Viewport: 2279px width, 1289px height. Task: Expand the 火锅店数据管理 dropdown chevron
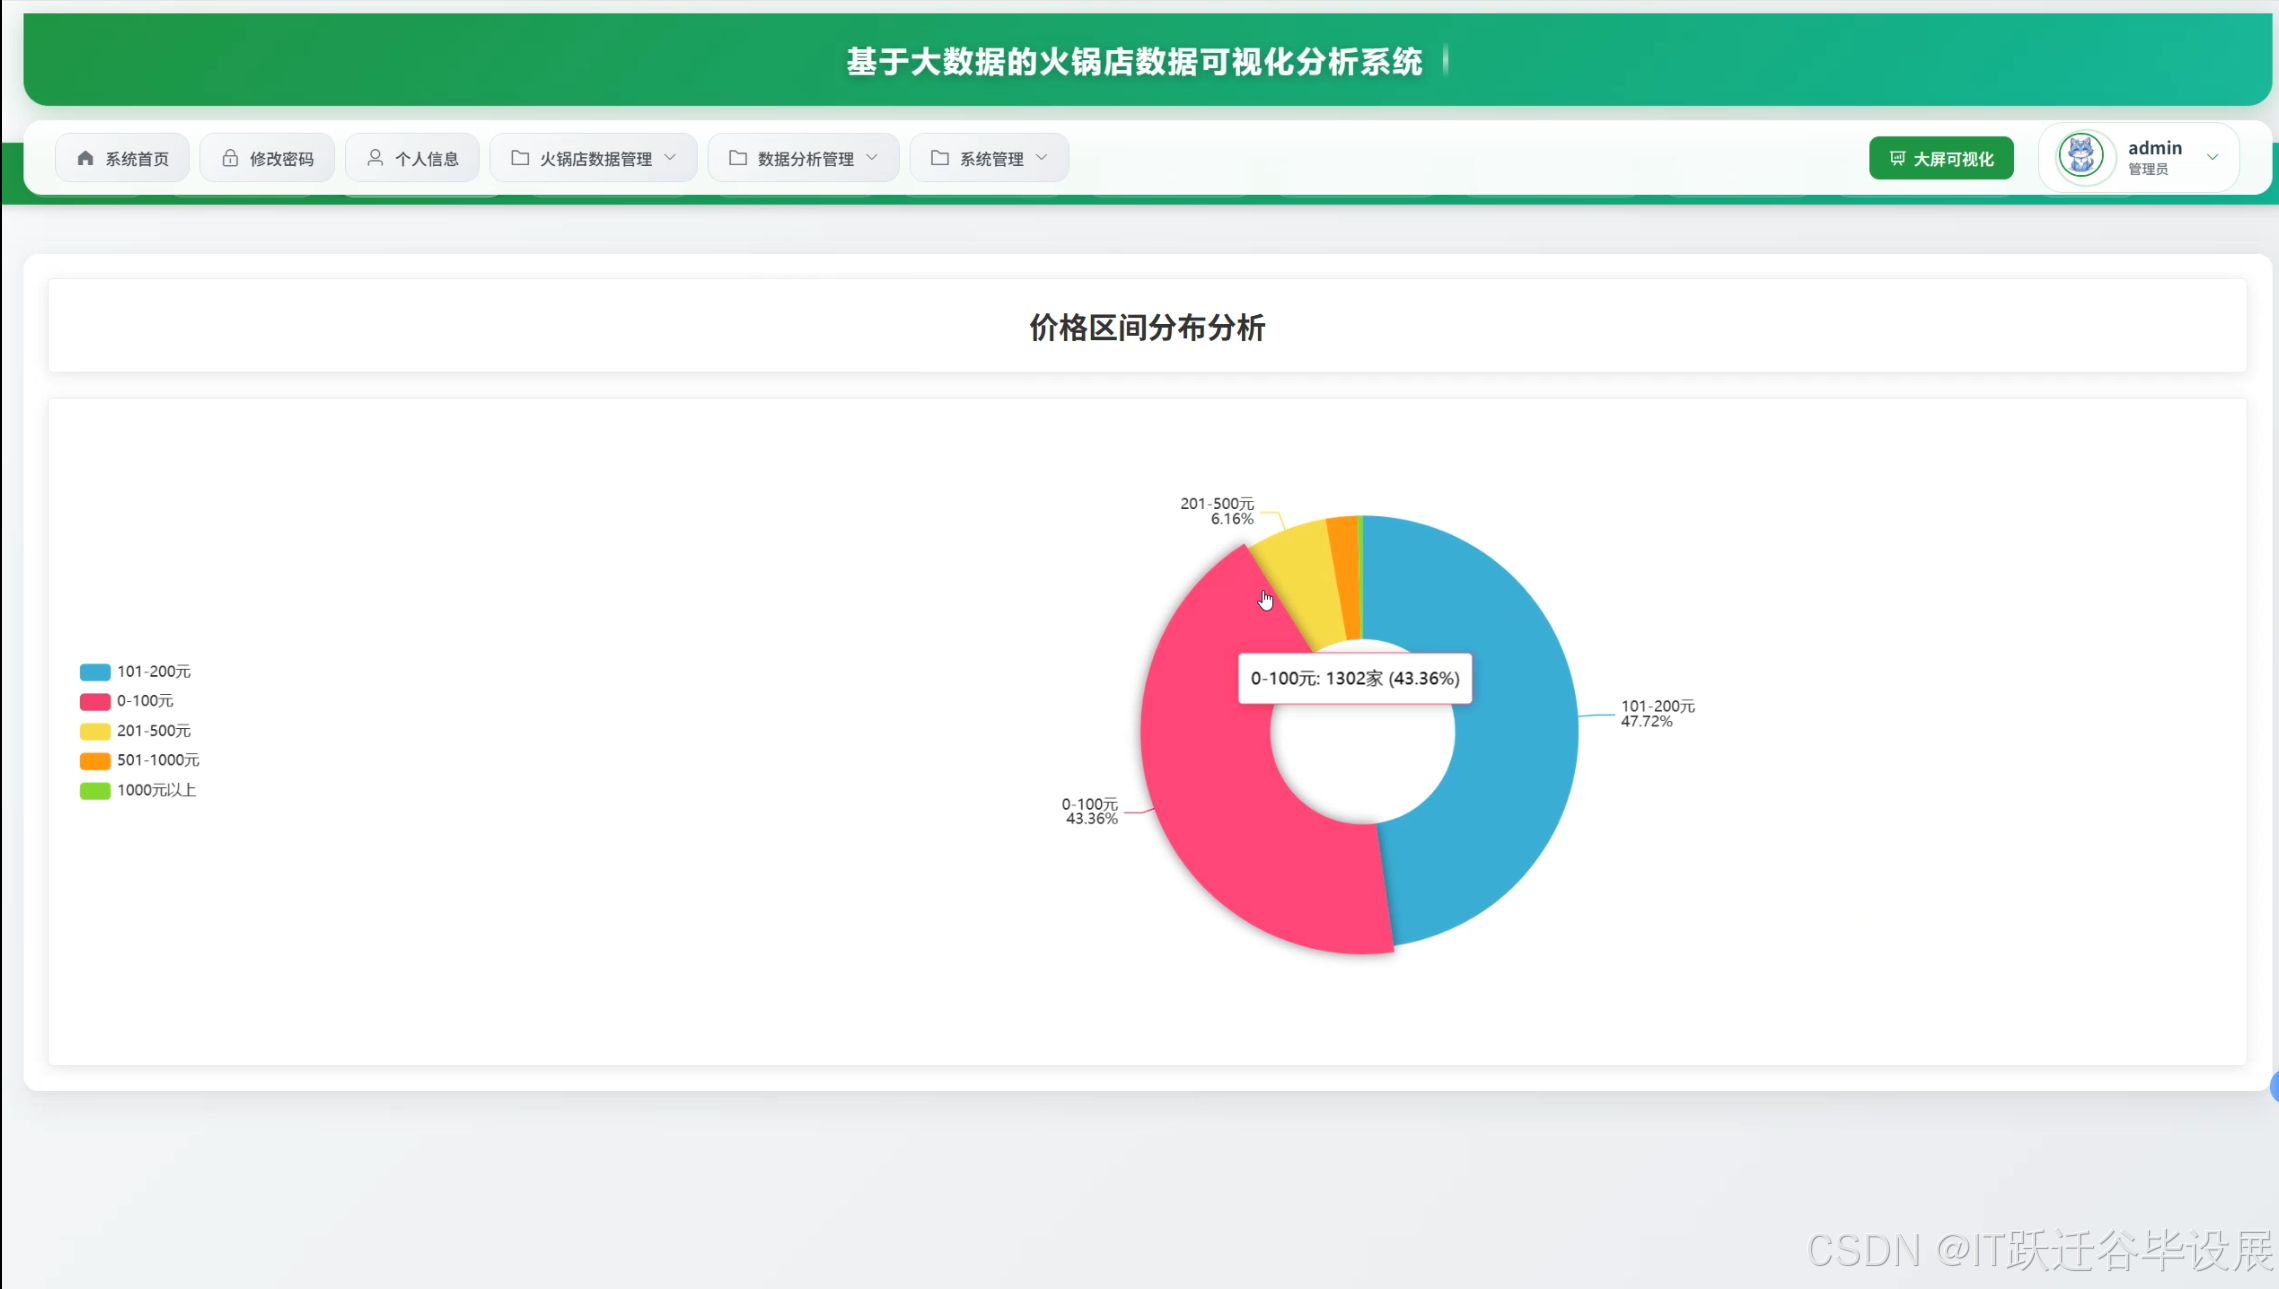click(670, 158)
